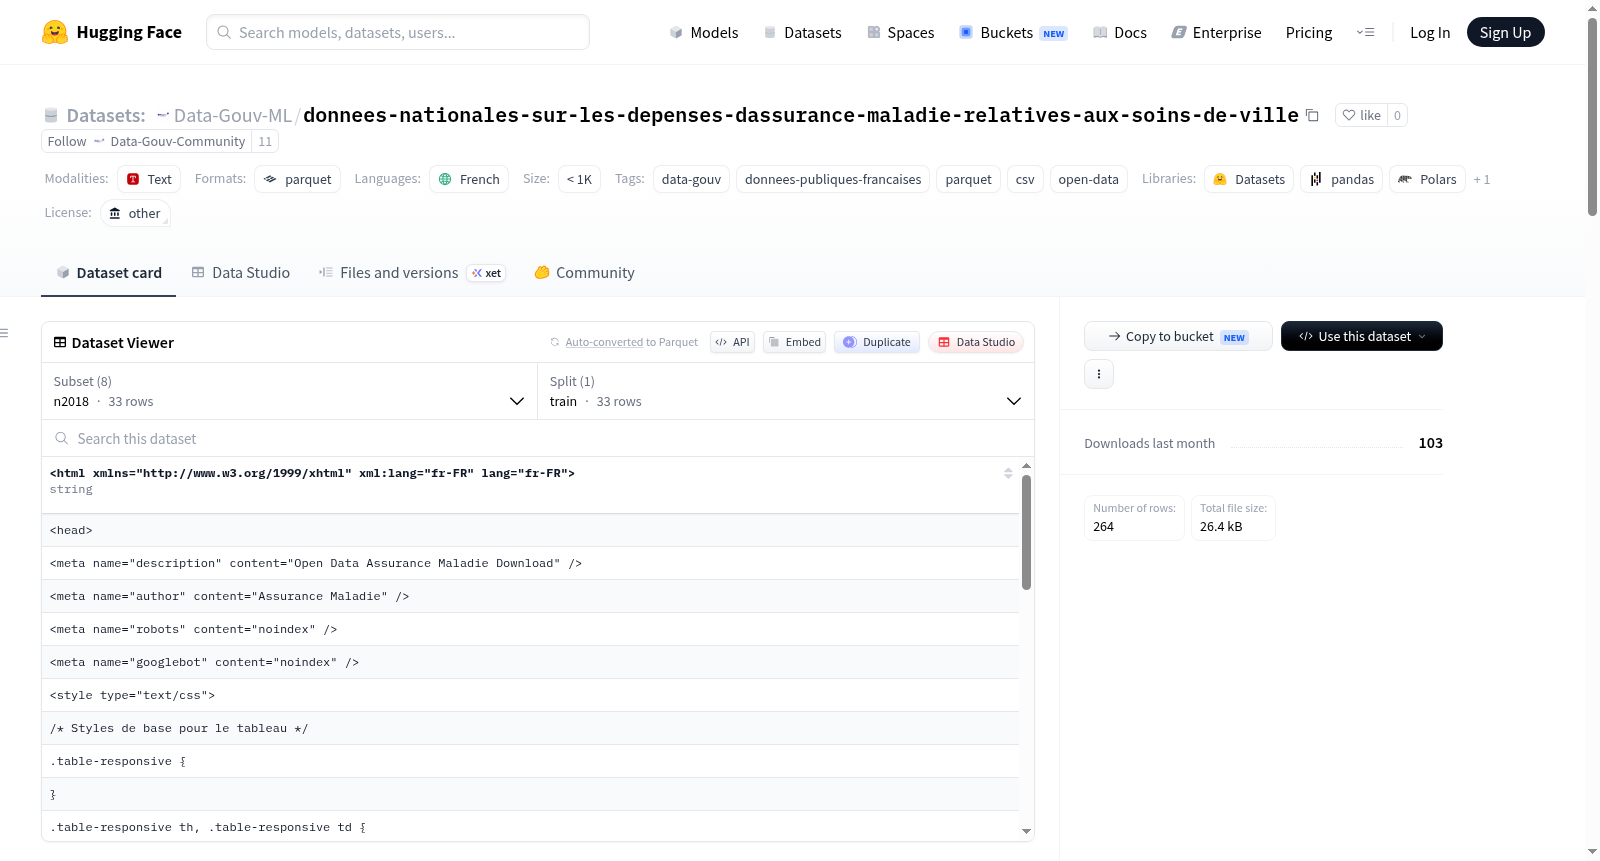Click the heart like button

(x=1361, y=115)
